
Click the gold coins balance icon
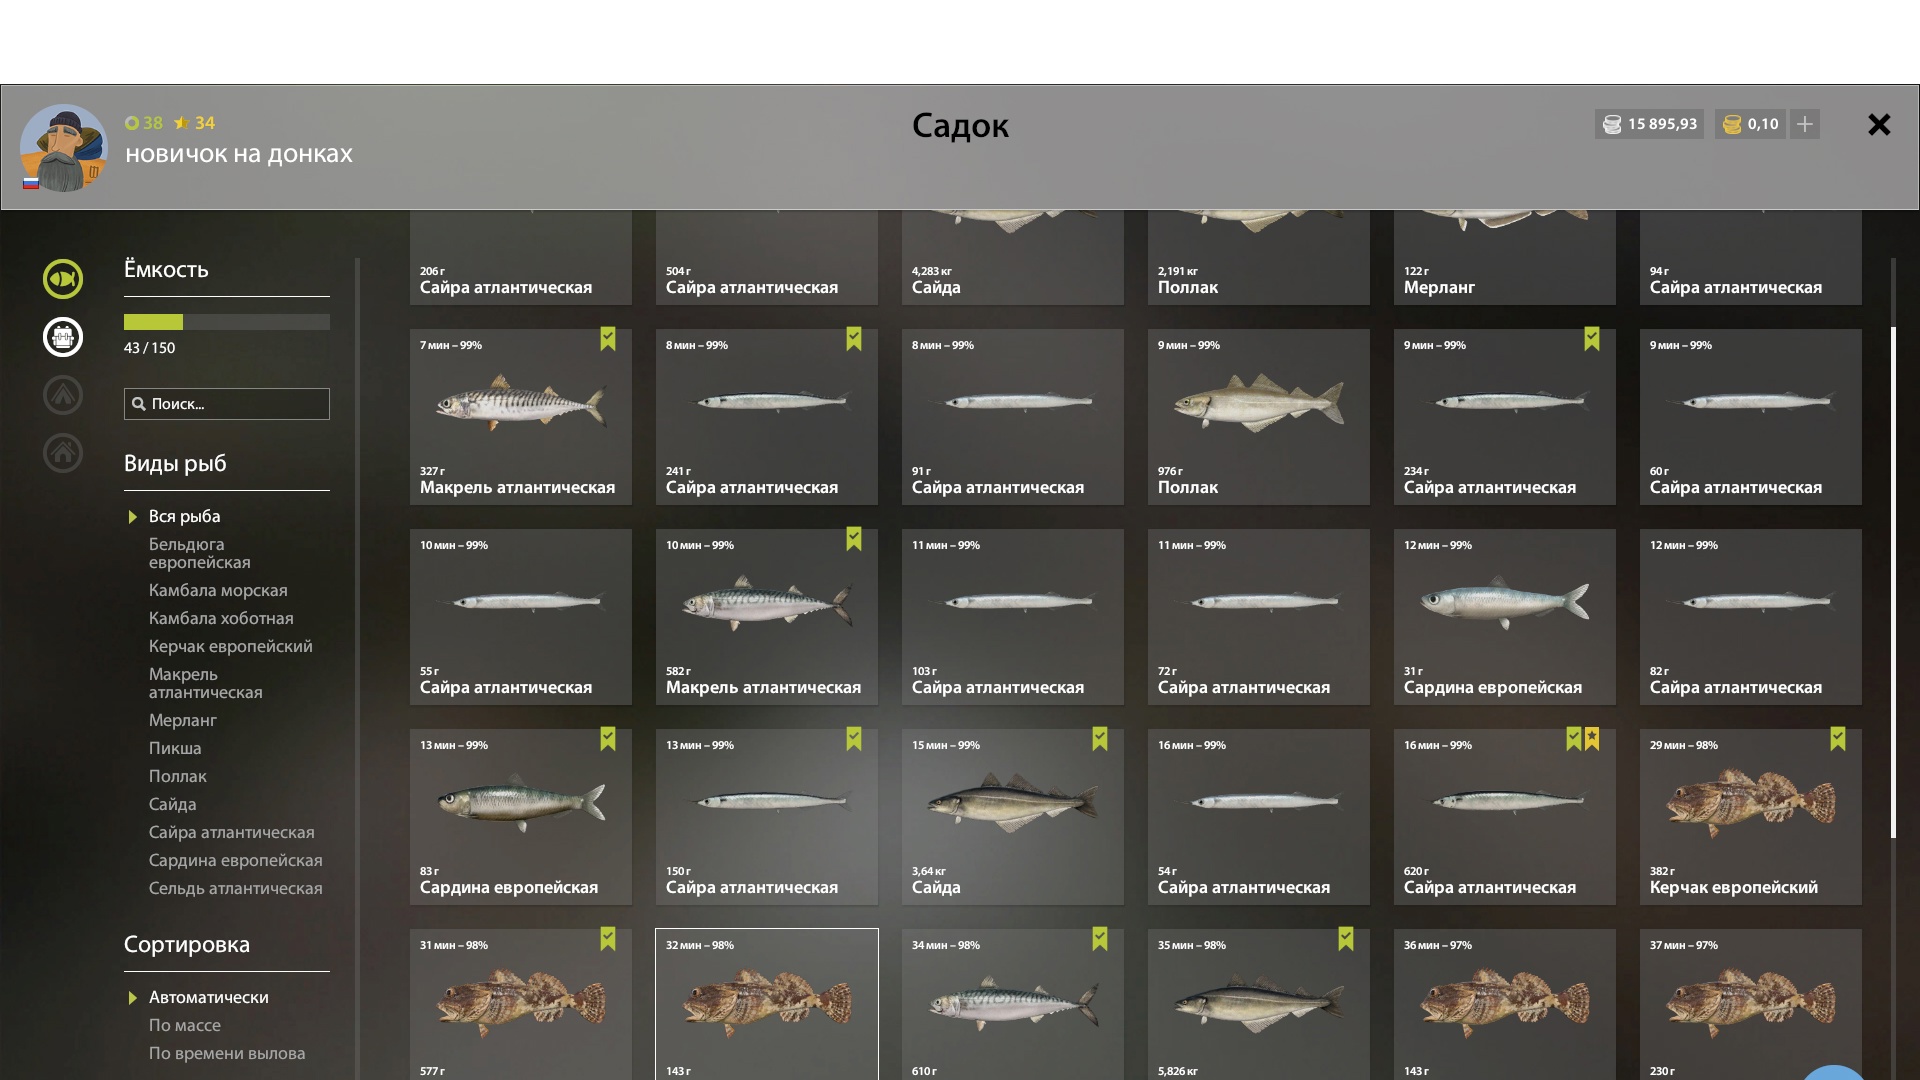[1732, 124]
